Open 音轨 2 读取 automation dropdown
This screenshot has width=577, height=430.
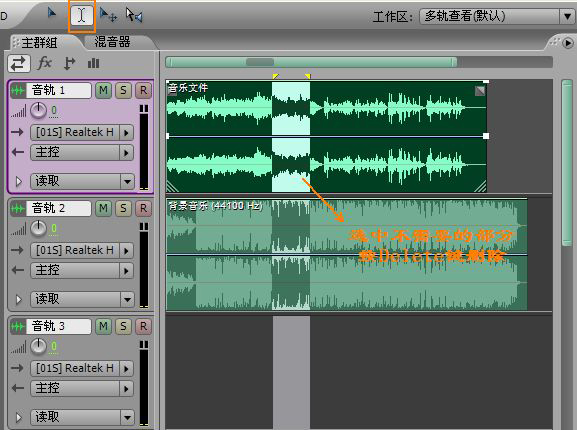click(x=82, y=299)
